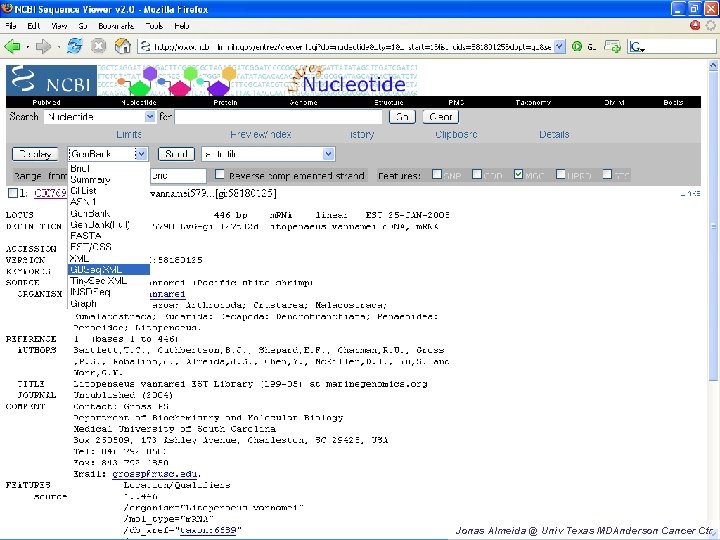Collapse the Display format dropdown showing GenBank

pos(141,154)
